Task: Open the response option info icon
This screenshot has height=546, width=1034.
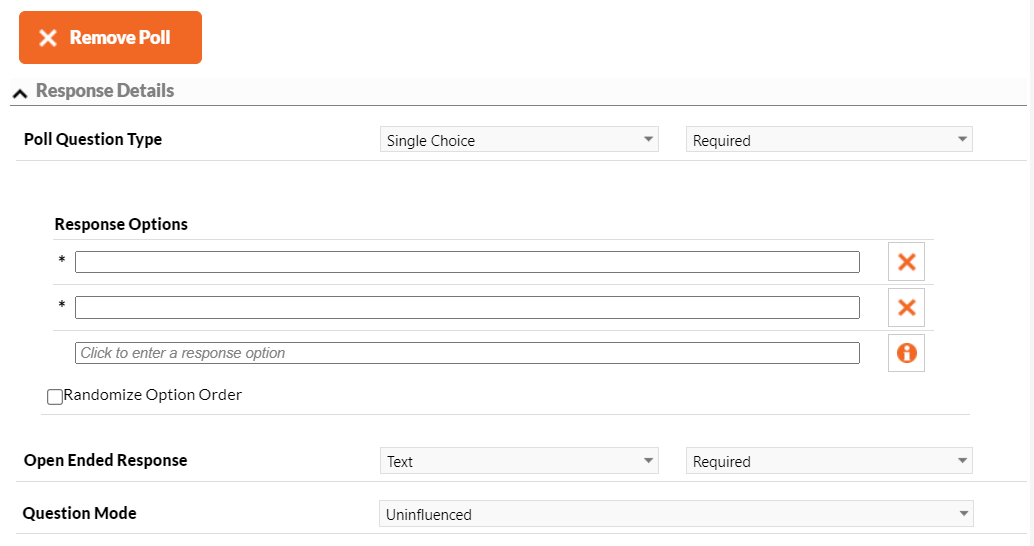Action: click(906, 353)
